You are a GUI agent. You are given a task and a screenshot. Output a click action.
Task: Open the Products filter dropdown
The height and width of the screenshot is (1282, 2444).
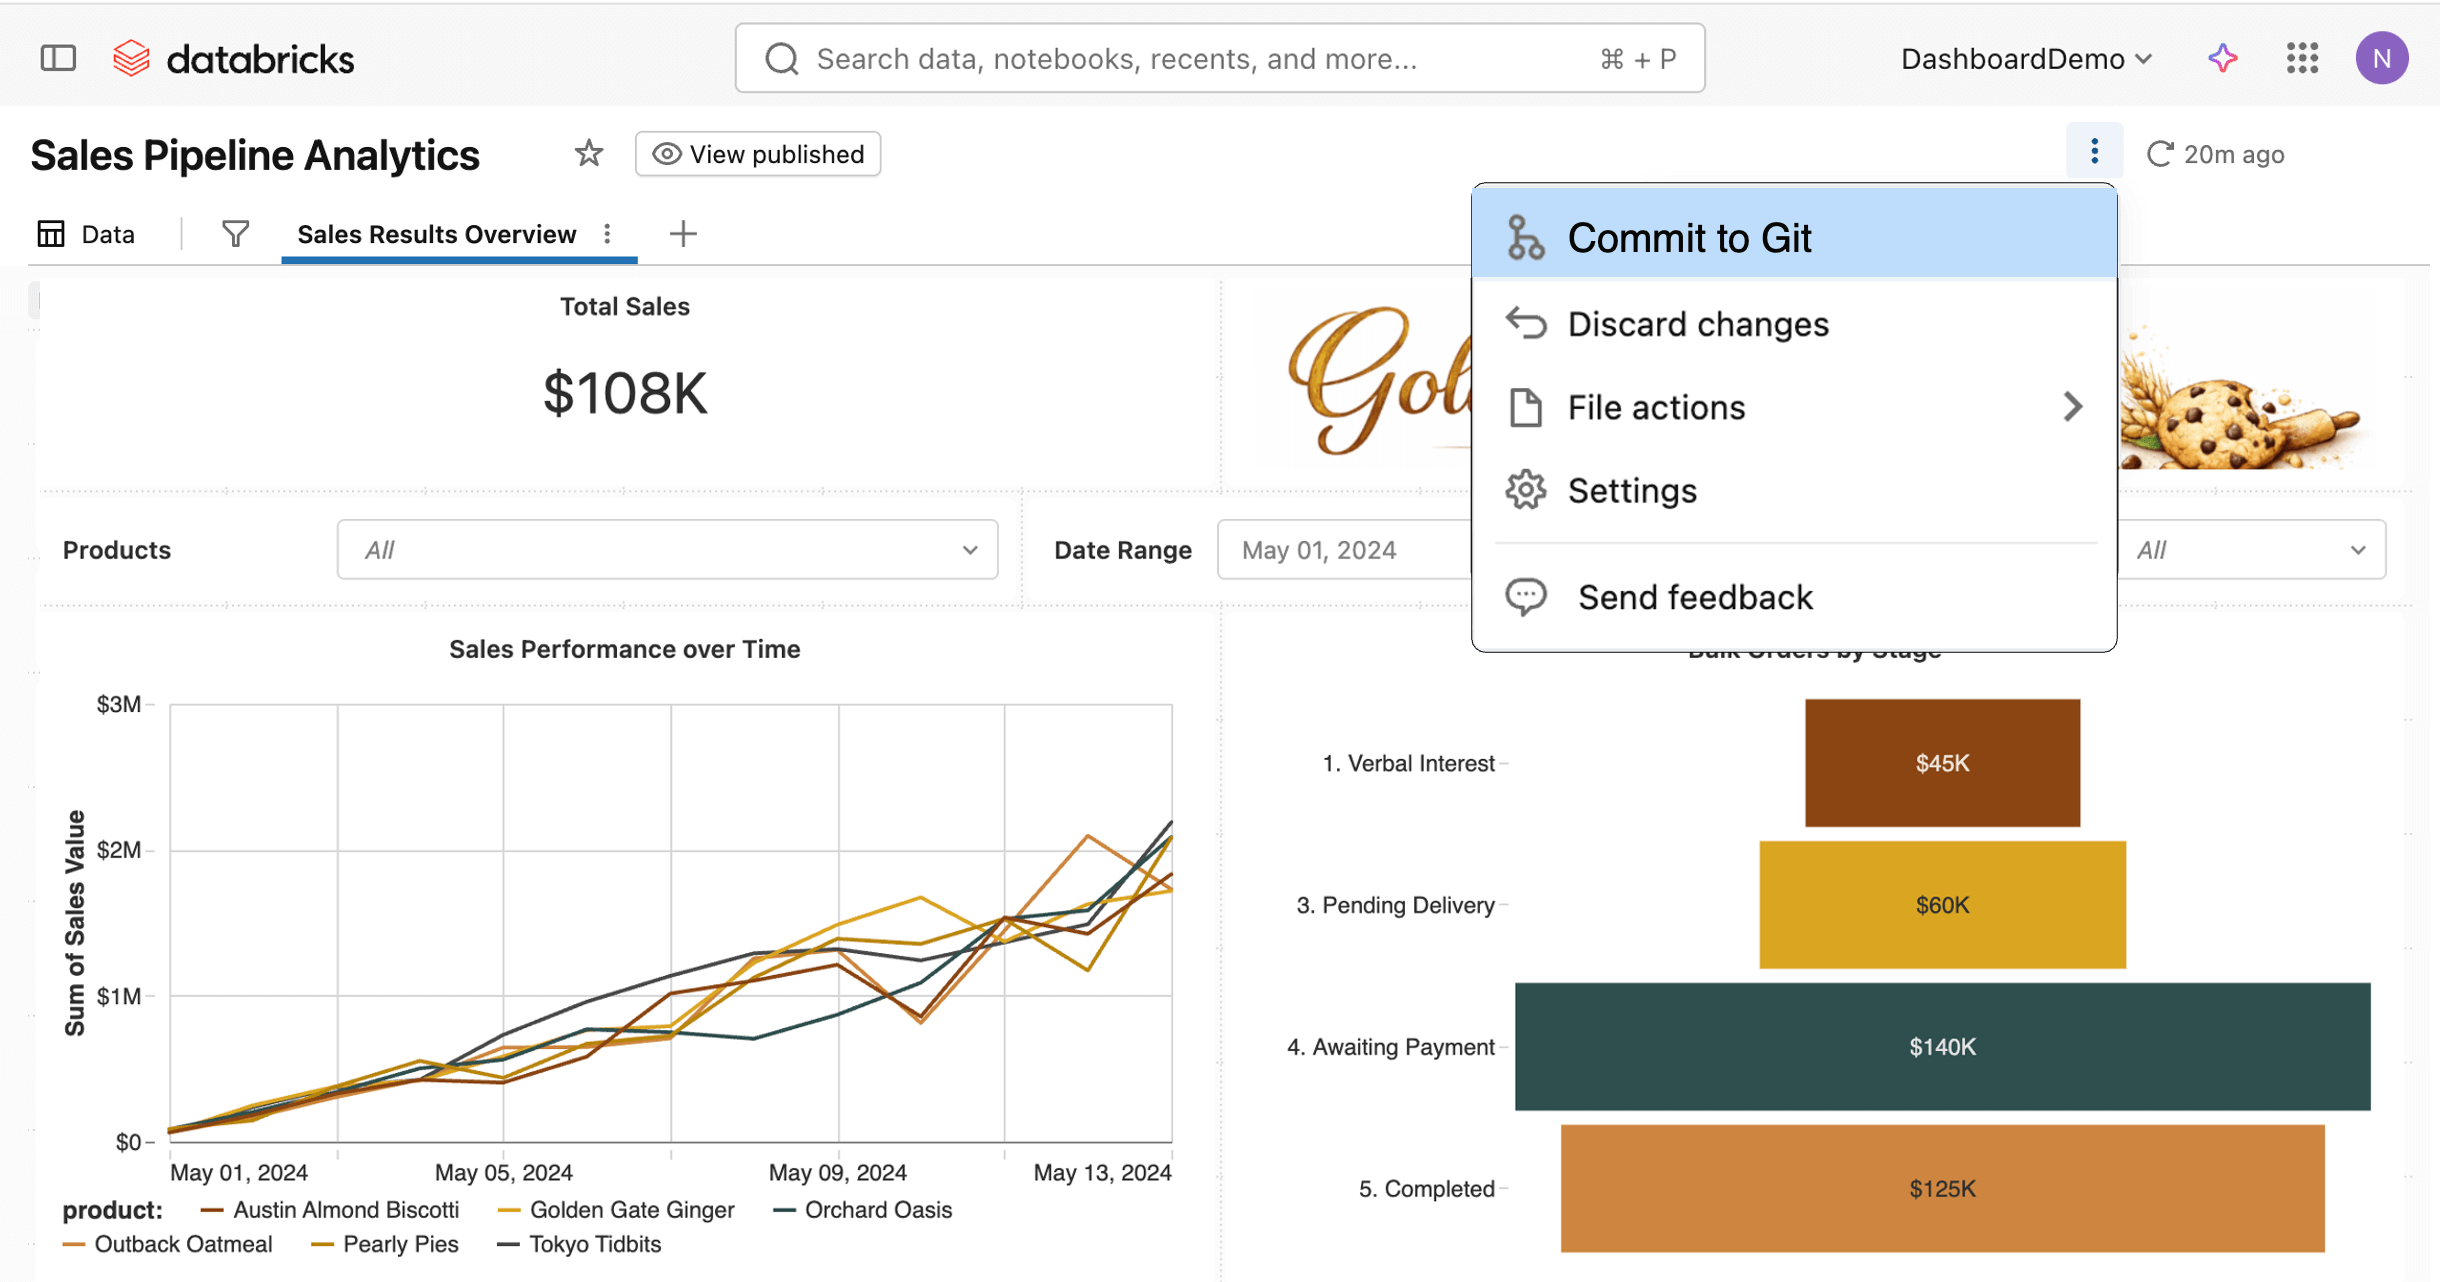(x=667, y=549)
